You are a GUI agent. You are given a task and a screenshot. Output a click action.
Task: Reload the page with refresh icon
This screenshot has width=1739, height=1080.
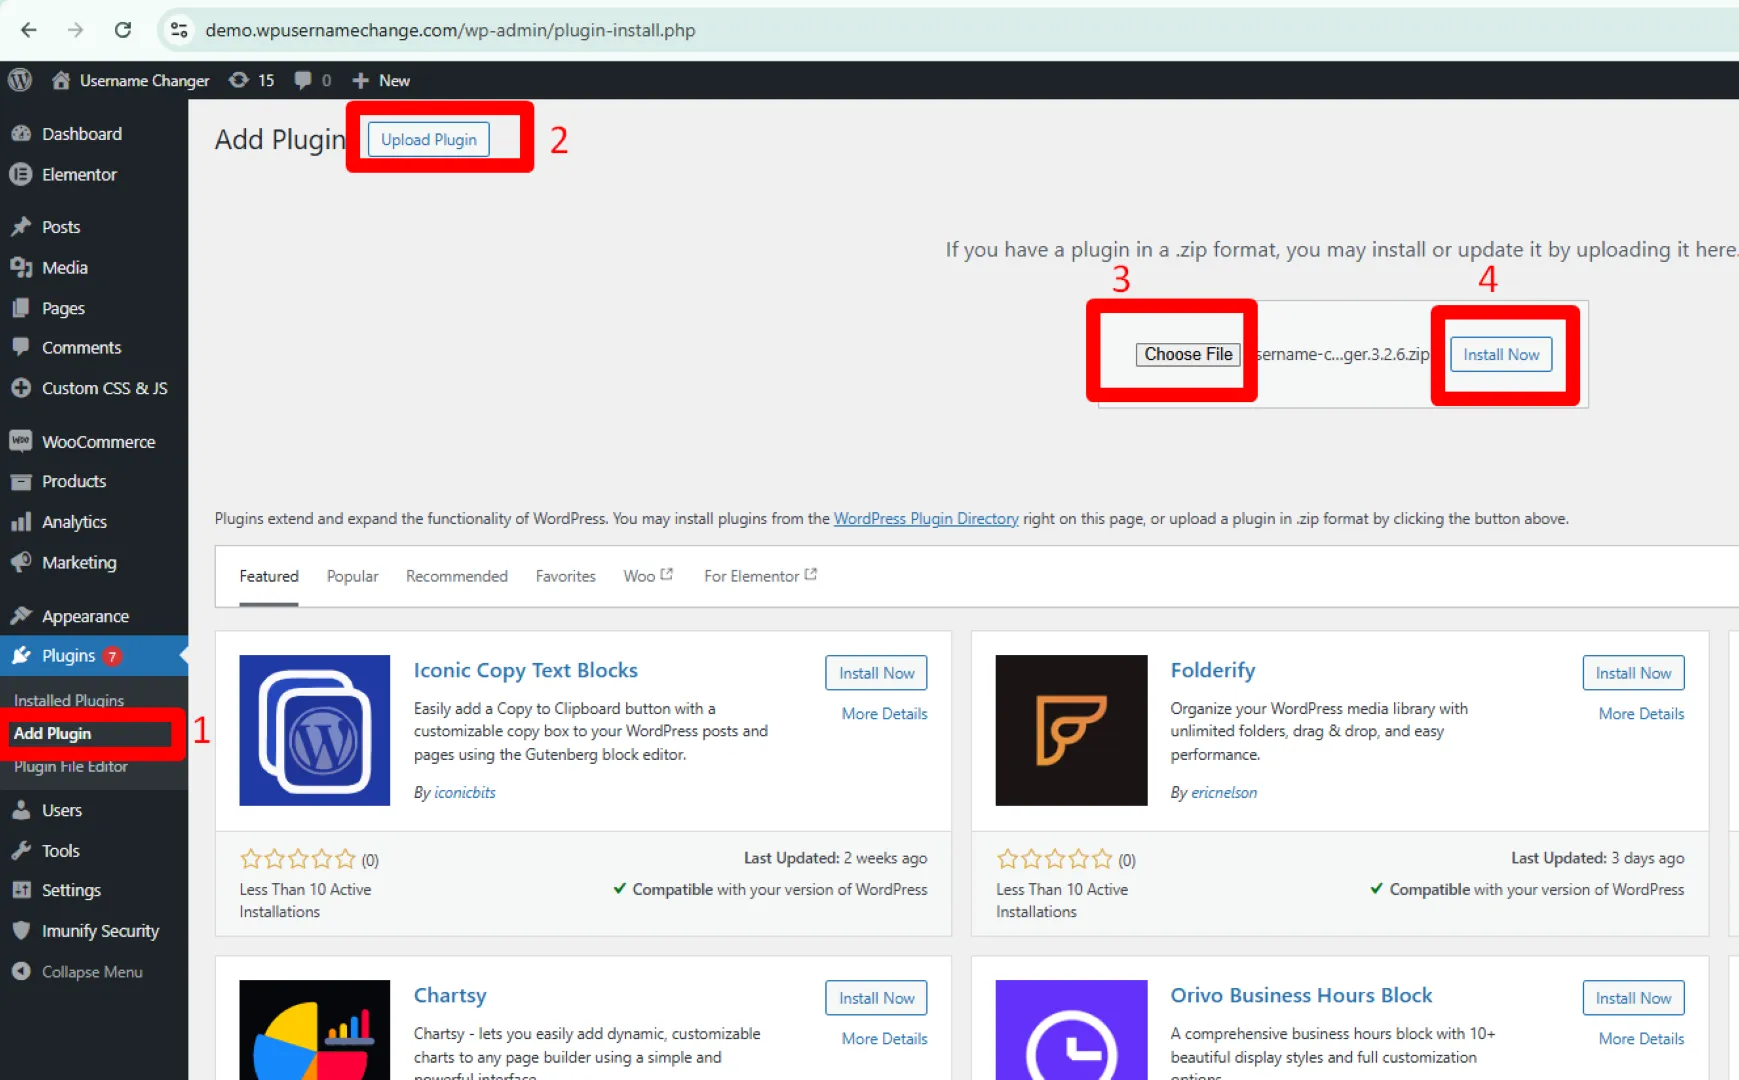point(123,30)
